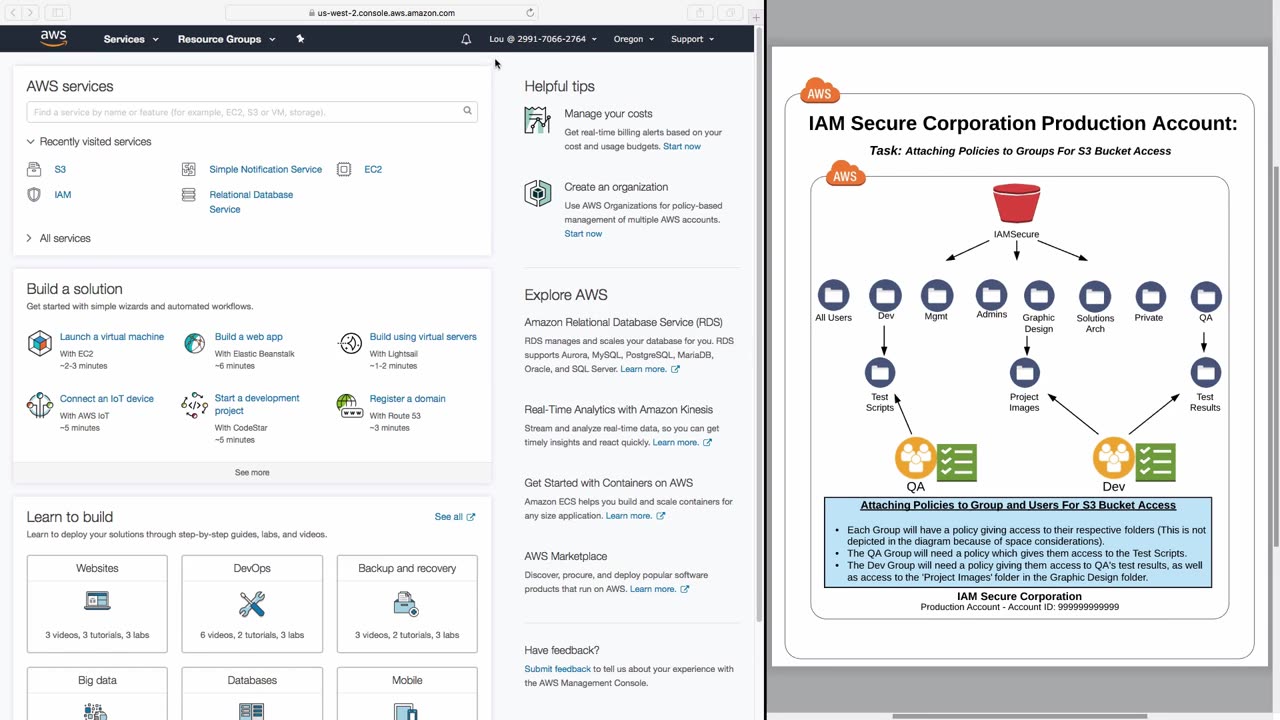Open the S3 service link
Viewport: 1280px width, 720px height.
click(x=60, y=170)
